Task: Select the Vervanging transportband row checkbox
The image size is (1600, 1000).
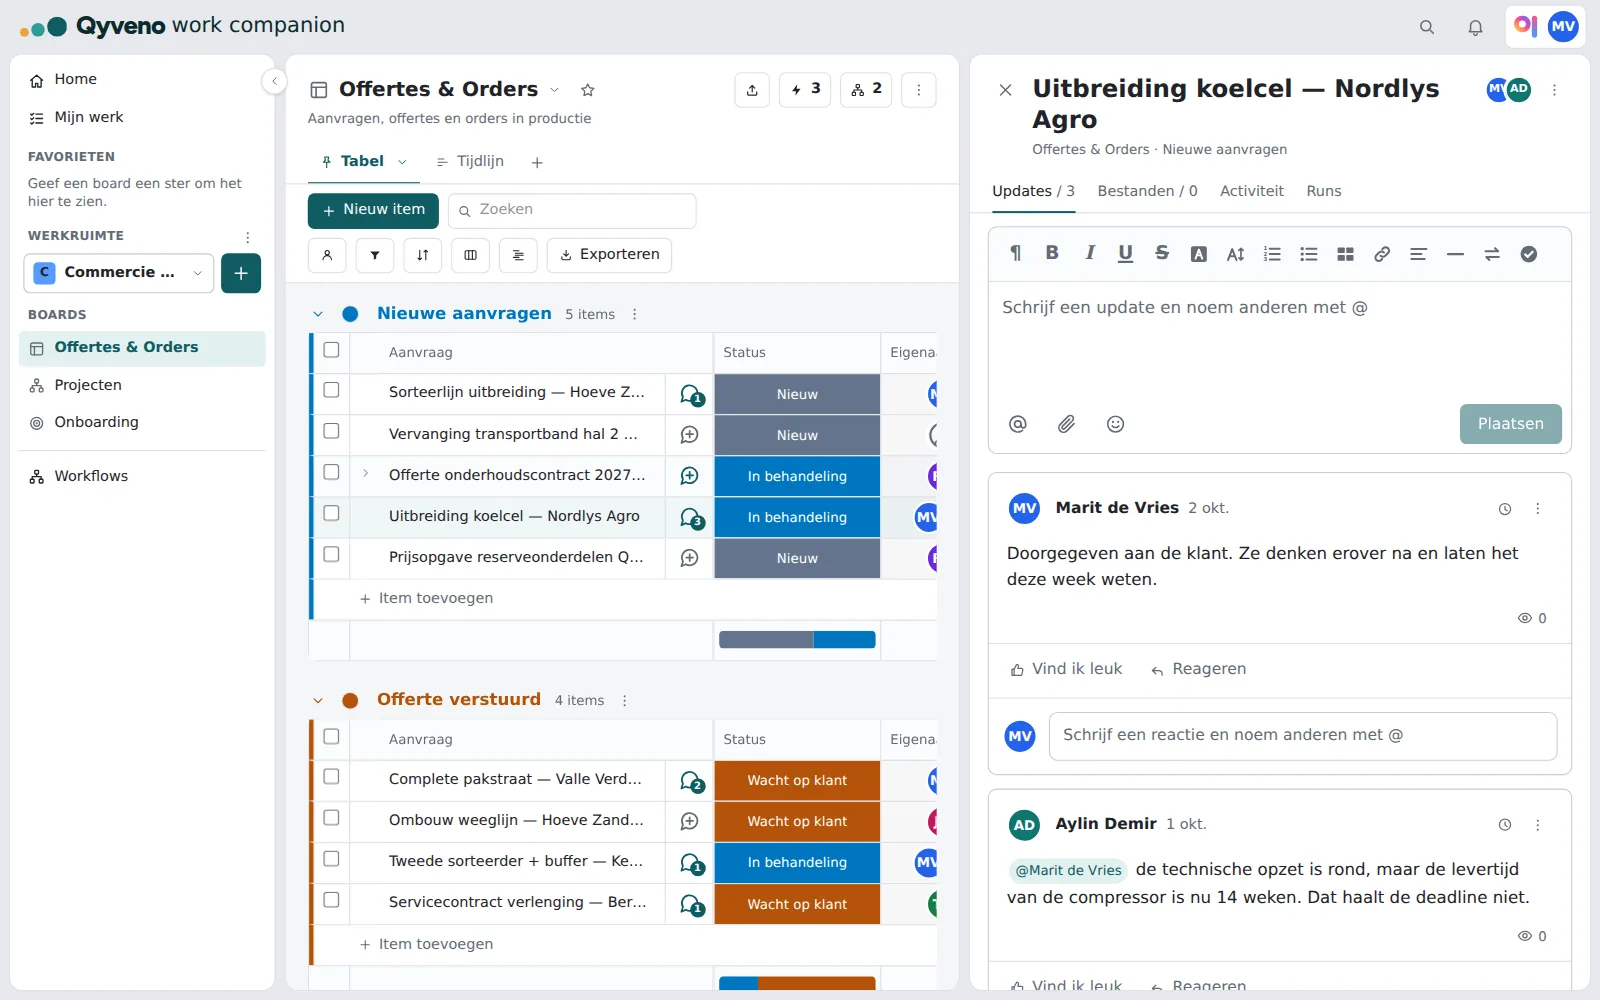Action: click(x=331, y=431)
